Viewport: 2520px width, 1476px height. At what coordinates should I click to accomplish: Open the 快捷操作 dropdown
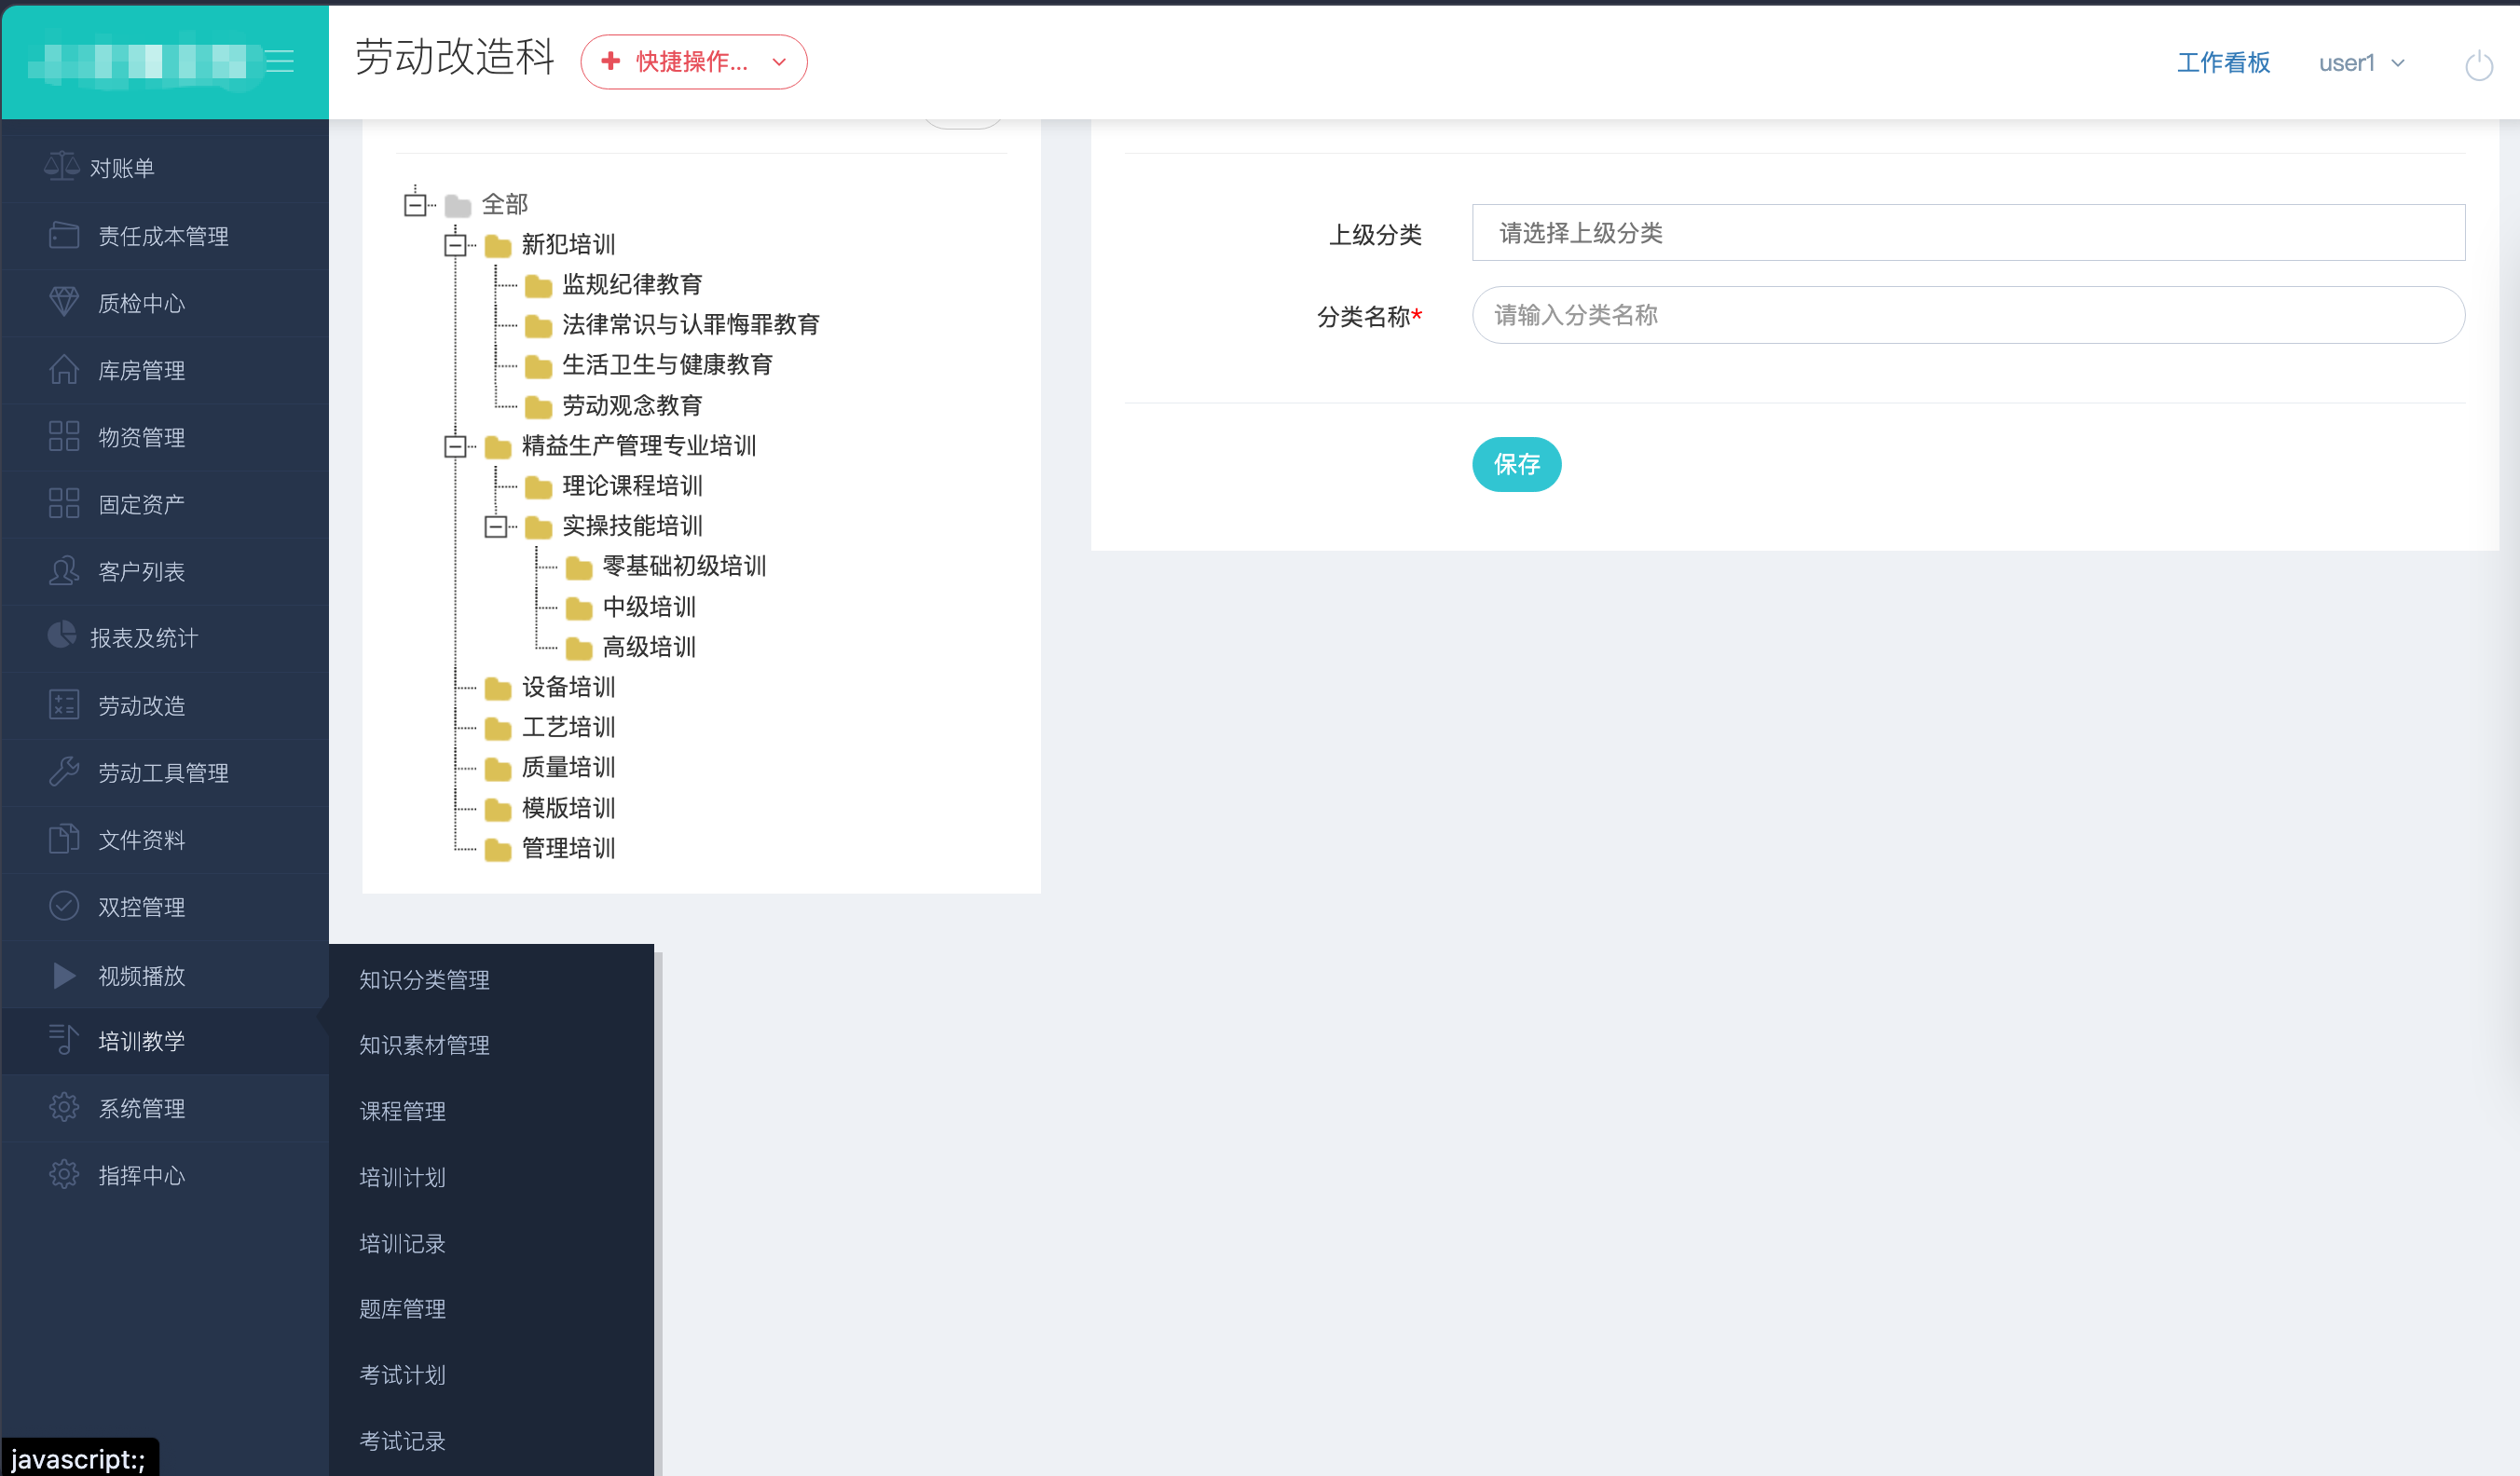tap(694, 62)
